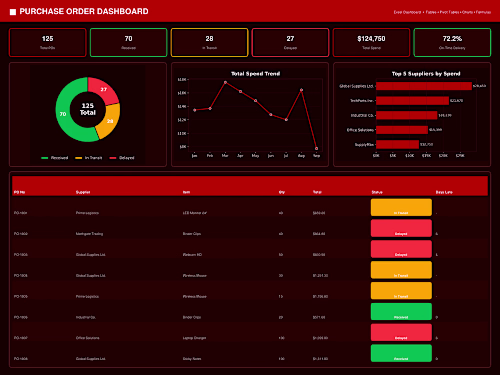
Task: Select the Jan data point on trend line
Action: click(195, 110)
